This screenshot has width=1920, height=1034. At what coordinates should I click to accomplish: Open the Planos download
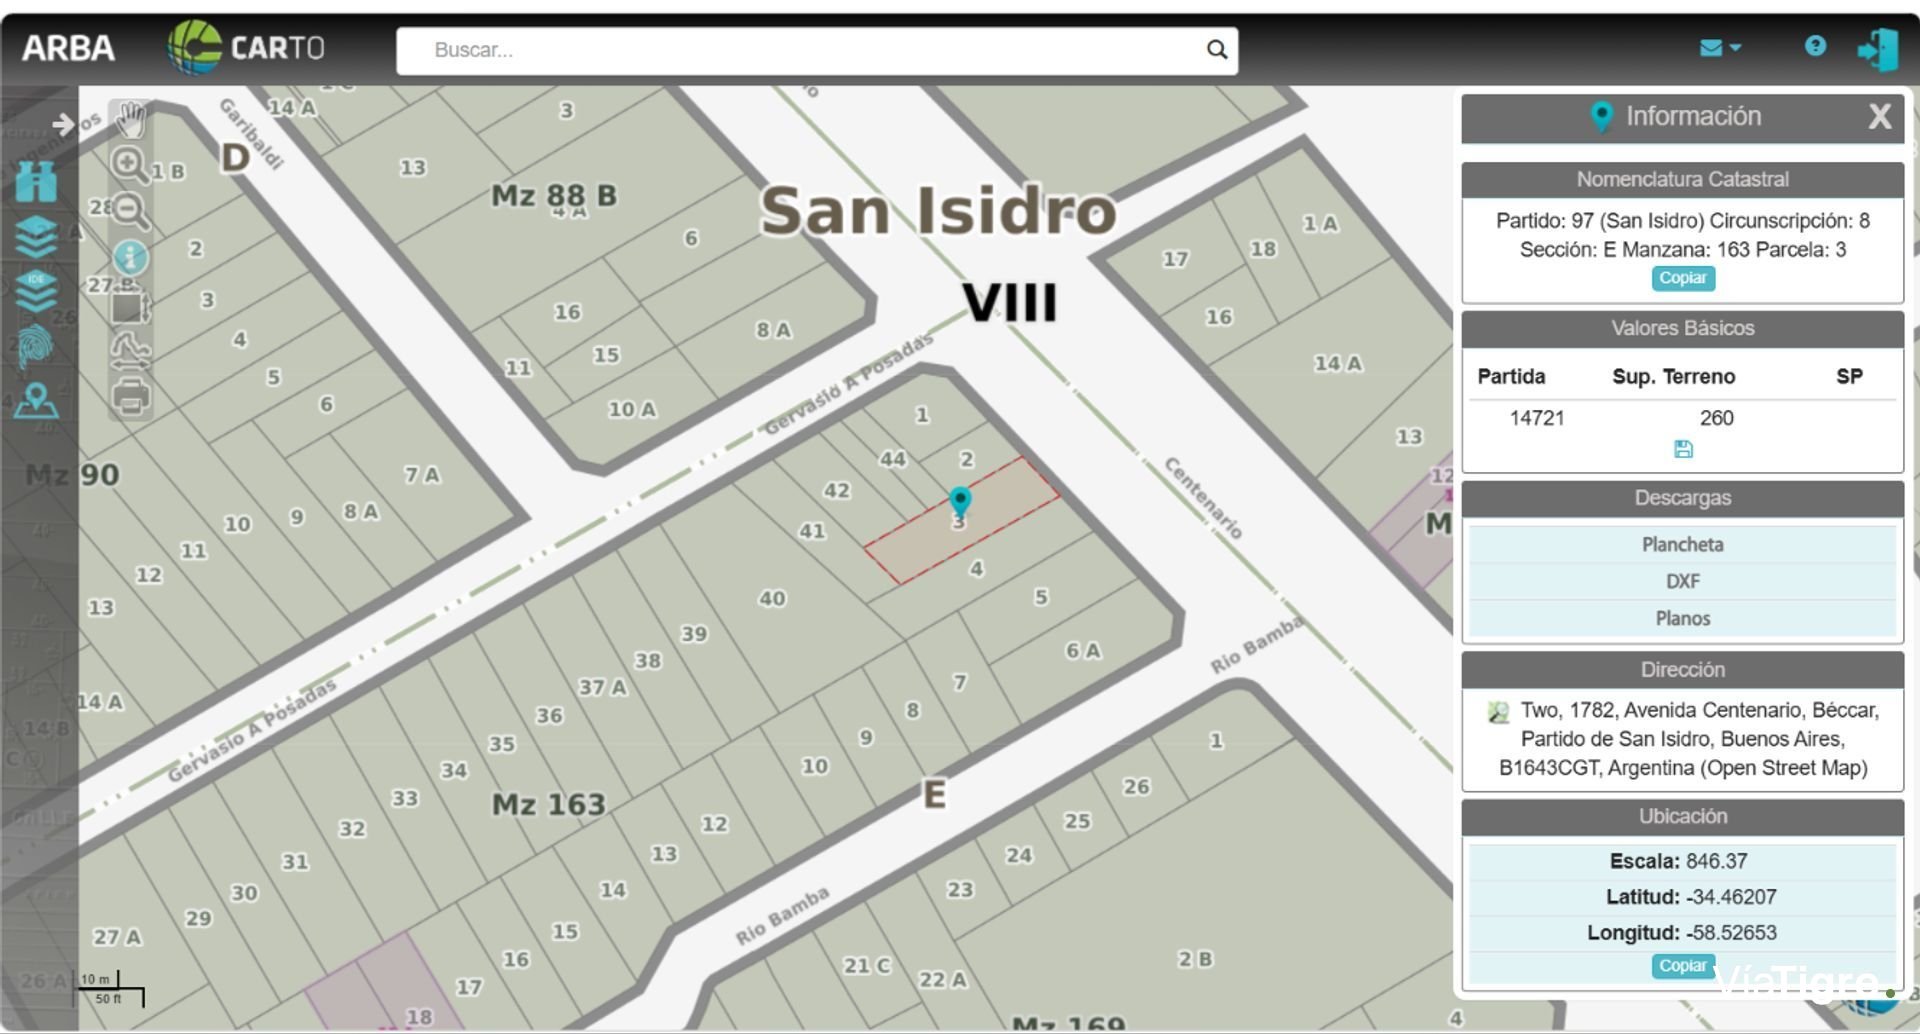point(1682,618)
